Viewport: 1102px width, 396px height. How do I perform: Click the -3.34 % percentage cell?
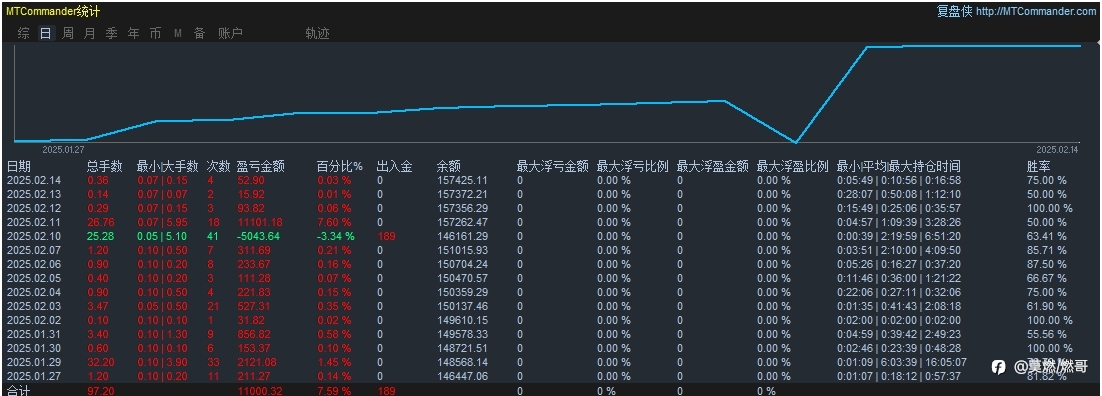pyautogui.click(x=336, y=236)
